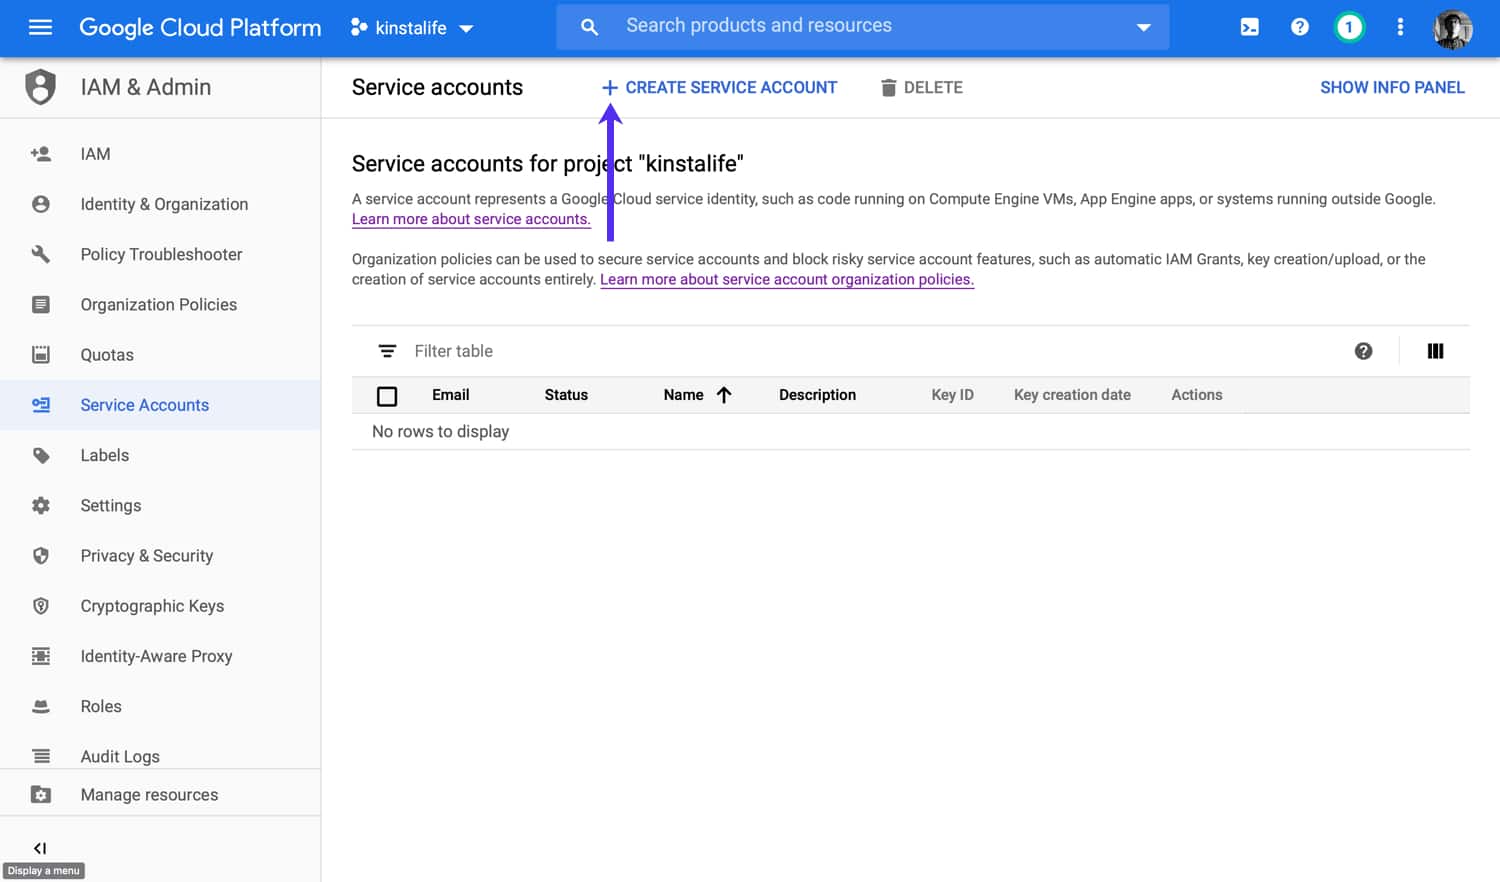
Task: Open Learn more about service accounts
Action: pos(471,218)
